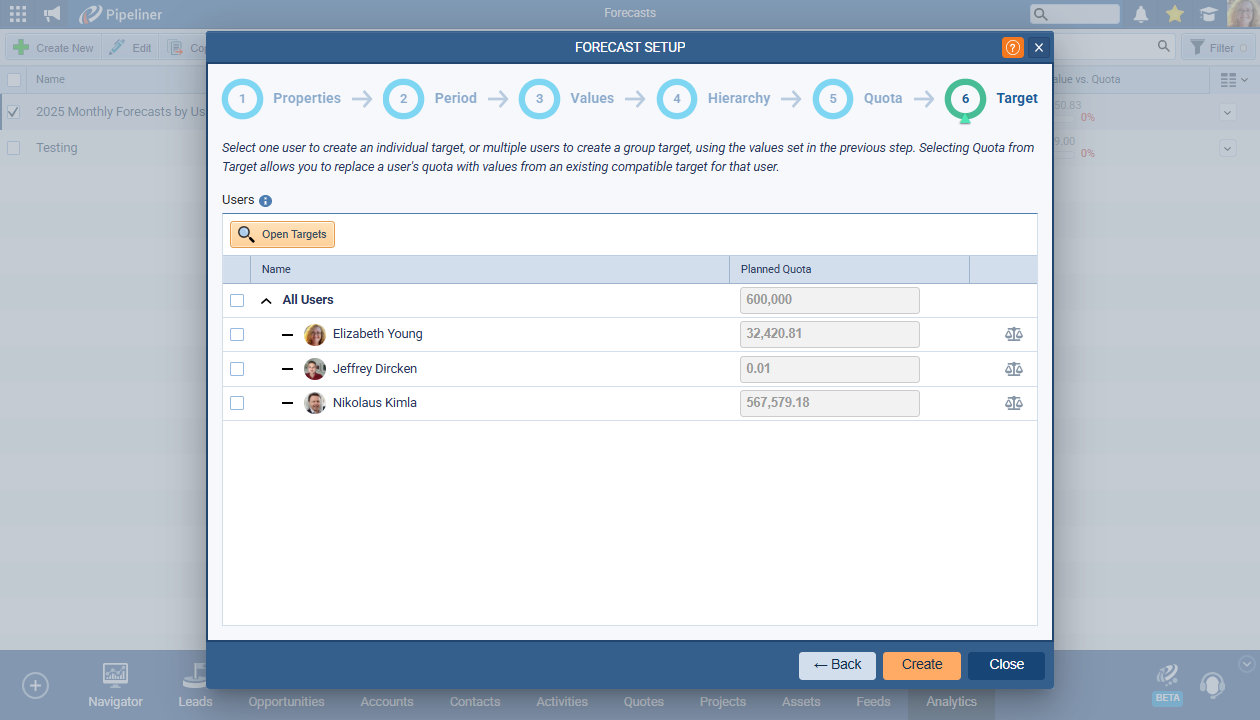
Task: Click the info icon next to Users
Action: [x=266, y=201]
